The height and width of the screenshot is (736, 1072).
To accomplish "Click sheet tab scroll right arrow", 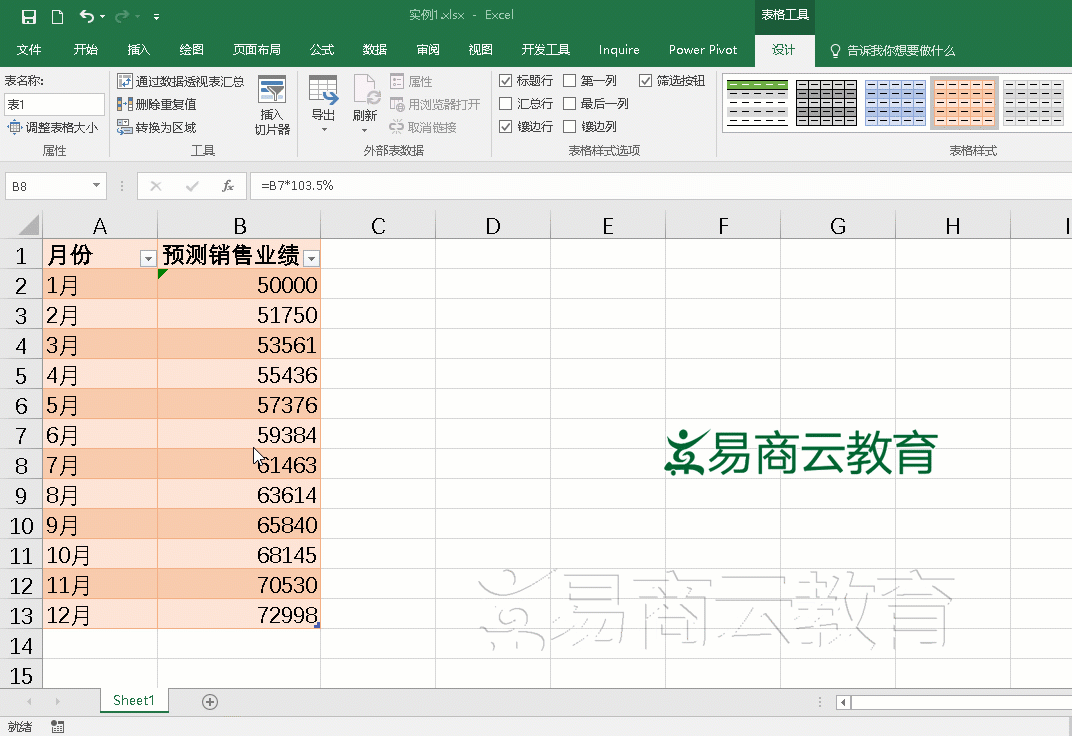I will coord(57,701).
